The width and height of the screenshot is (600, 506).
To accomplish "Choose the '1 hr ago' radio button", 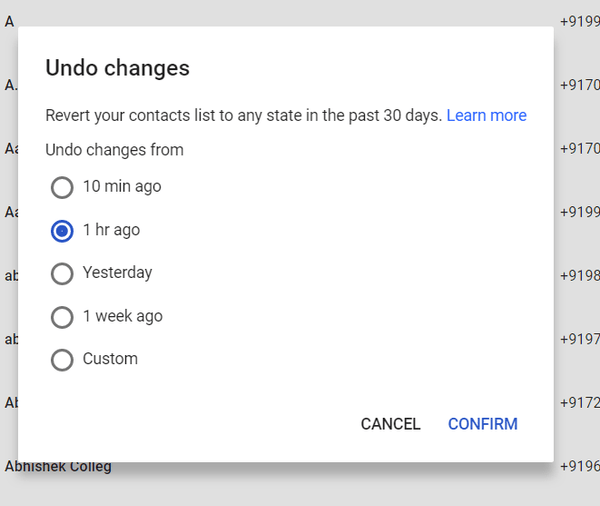I will pyautogui.click(x=62, y=231).
